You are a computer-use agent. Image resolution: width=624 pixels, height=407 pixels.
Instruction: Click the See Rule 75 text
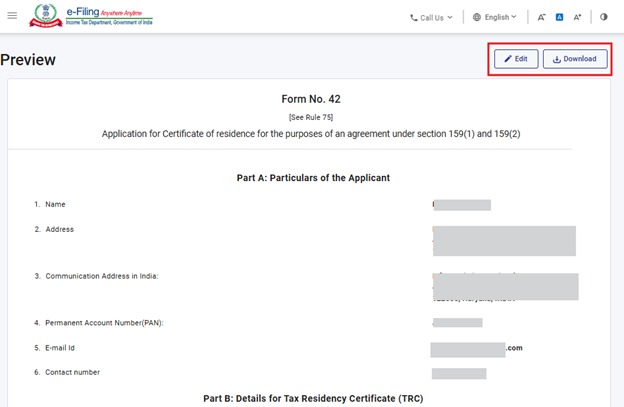(x=311, y=117)
